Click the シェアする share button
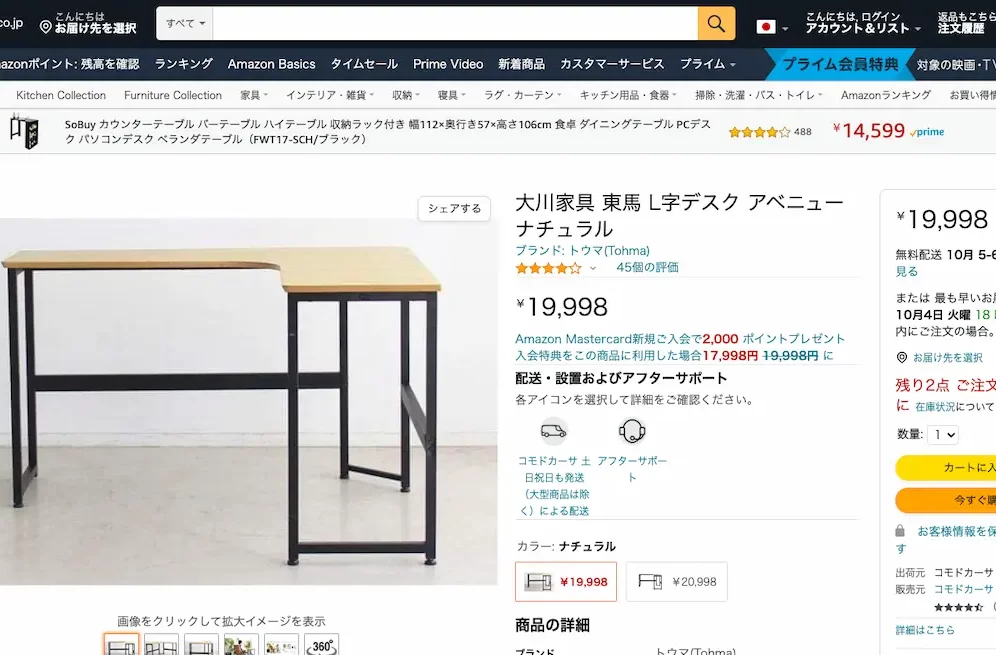 [x=454, y=208]
